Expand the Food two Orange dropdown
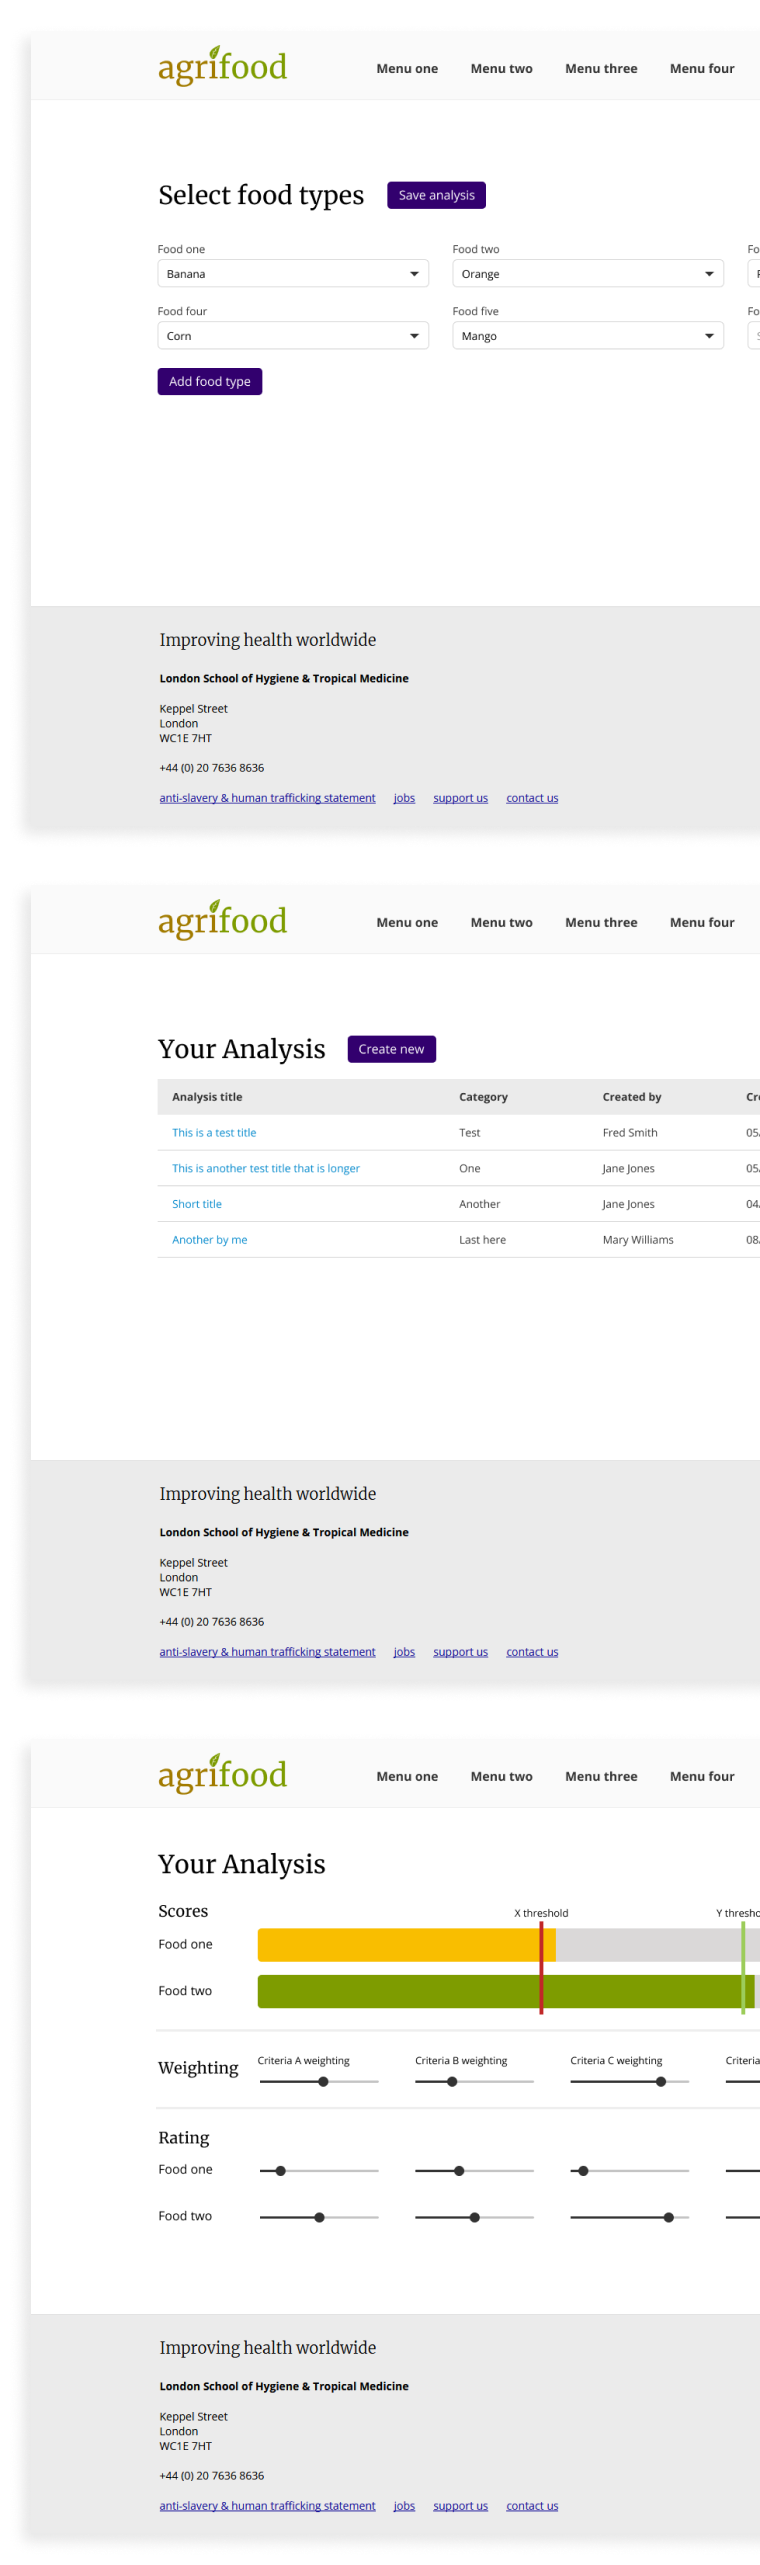 coord(587,274)
